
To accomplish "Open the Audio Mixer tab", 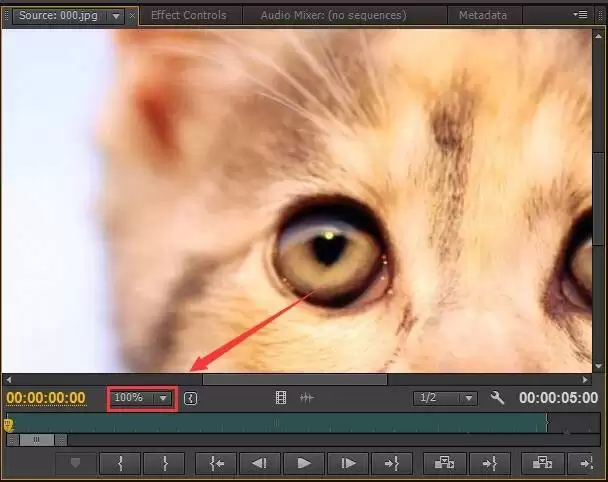I will click(331, 16).
